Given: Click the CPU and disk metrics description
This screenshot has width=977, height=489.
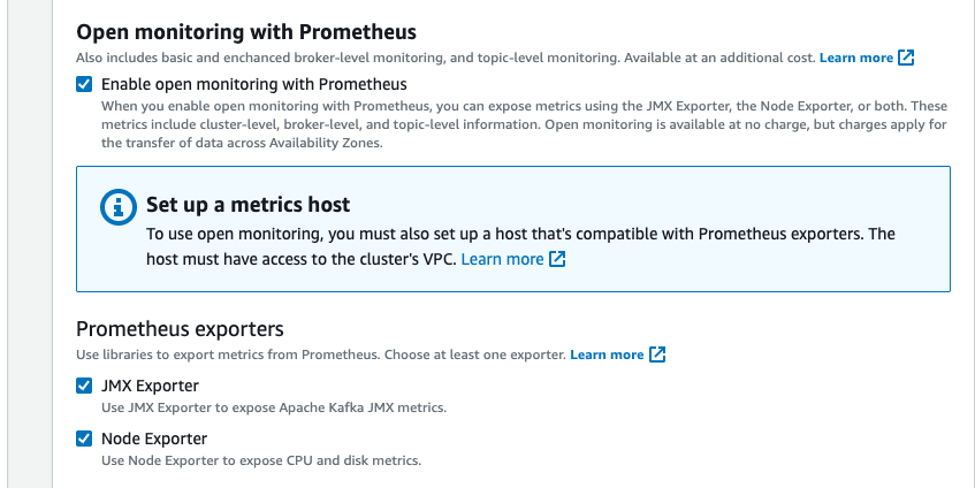Looking at the screenshot, I should coord(261,461).
